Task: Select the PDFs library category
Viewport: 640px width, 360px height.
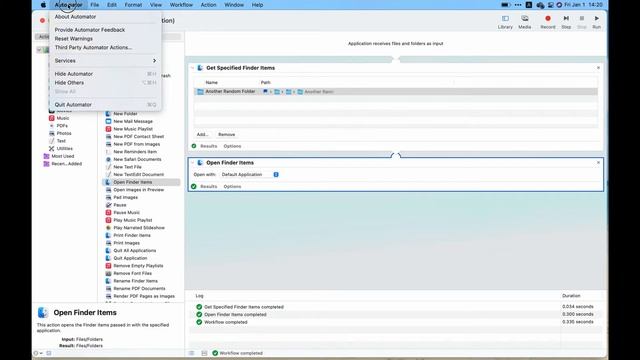Action: [x=62, y=126]
